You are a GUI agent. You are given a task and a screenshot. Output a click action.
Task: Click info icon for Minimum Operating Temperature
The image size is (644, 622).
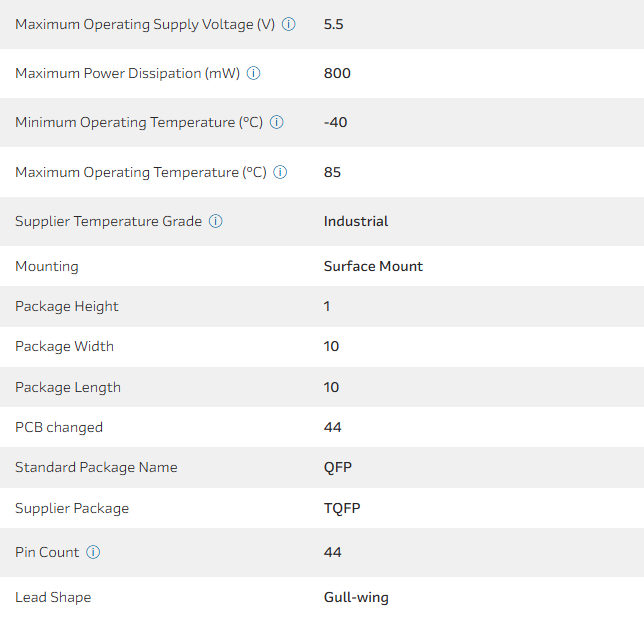[277, 122]
